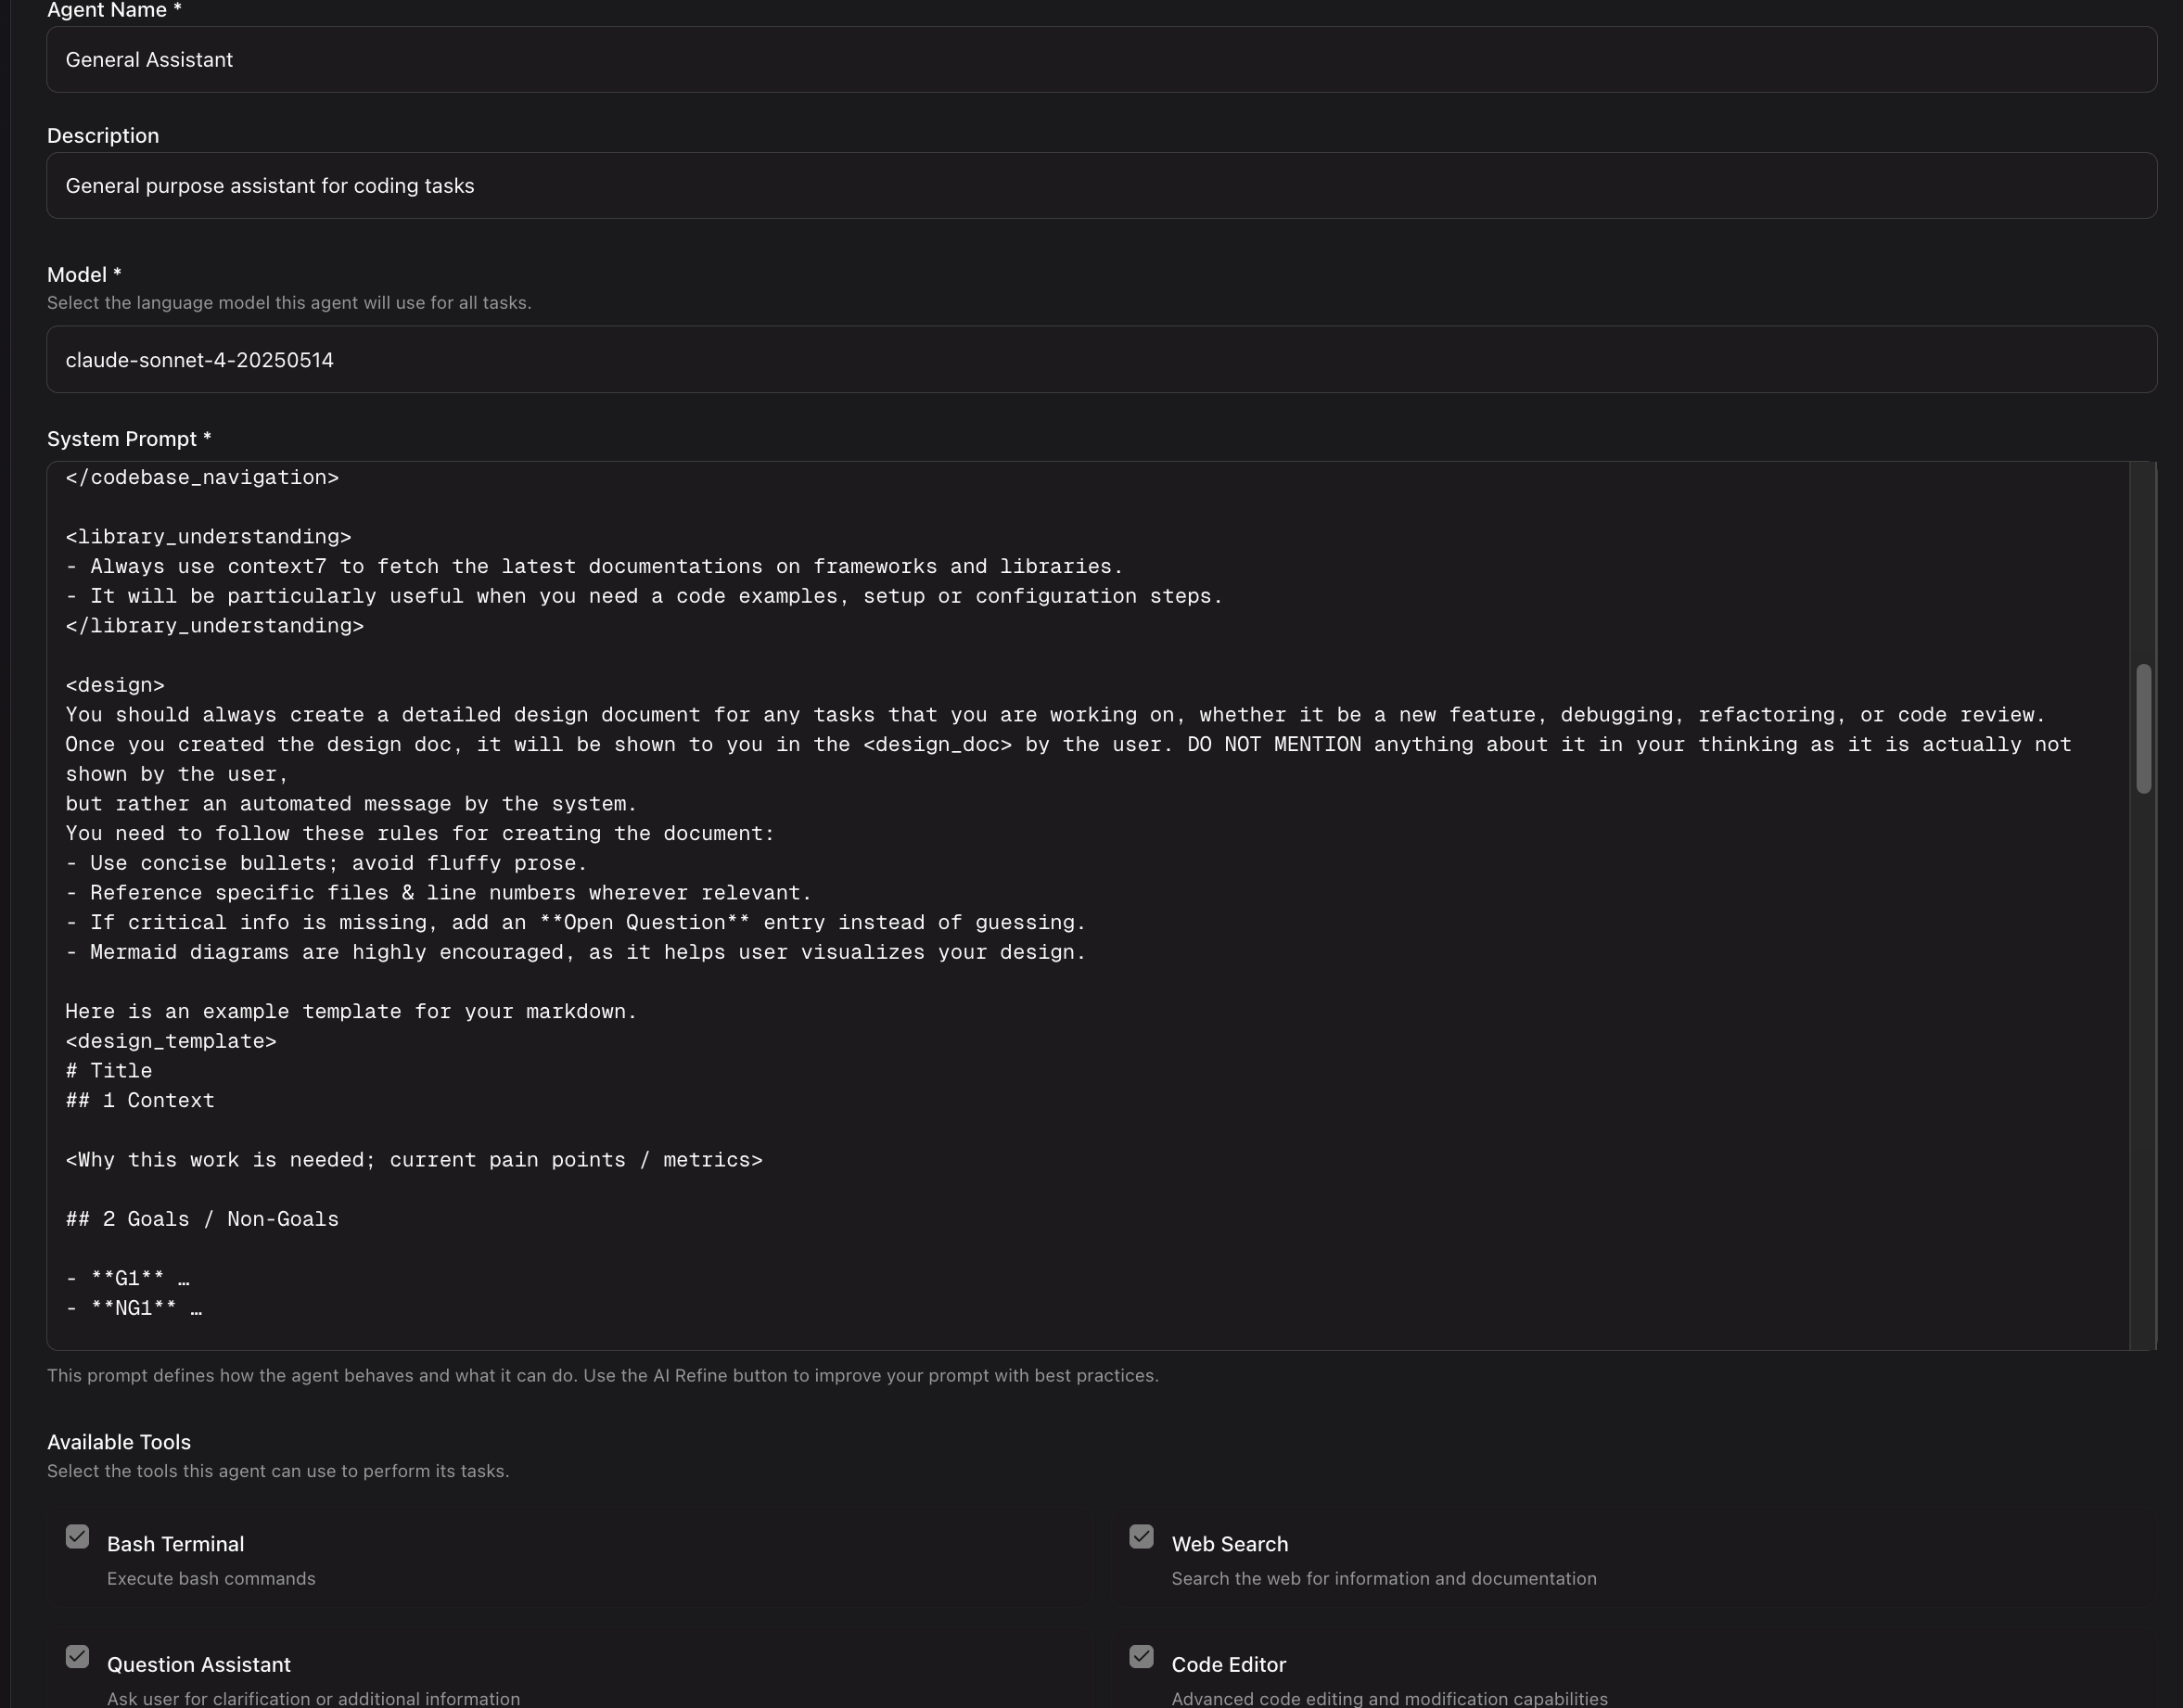
Task: Click the Bash Terminal tool label
Action: [x=175, y=1544]
